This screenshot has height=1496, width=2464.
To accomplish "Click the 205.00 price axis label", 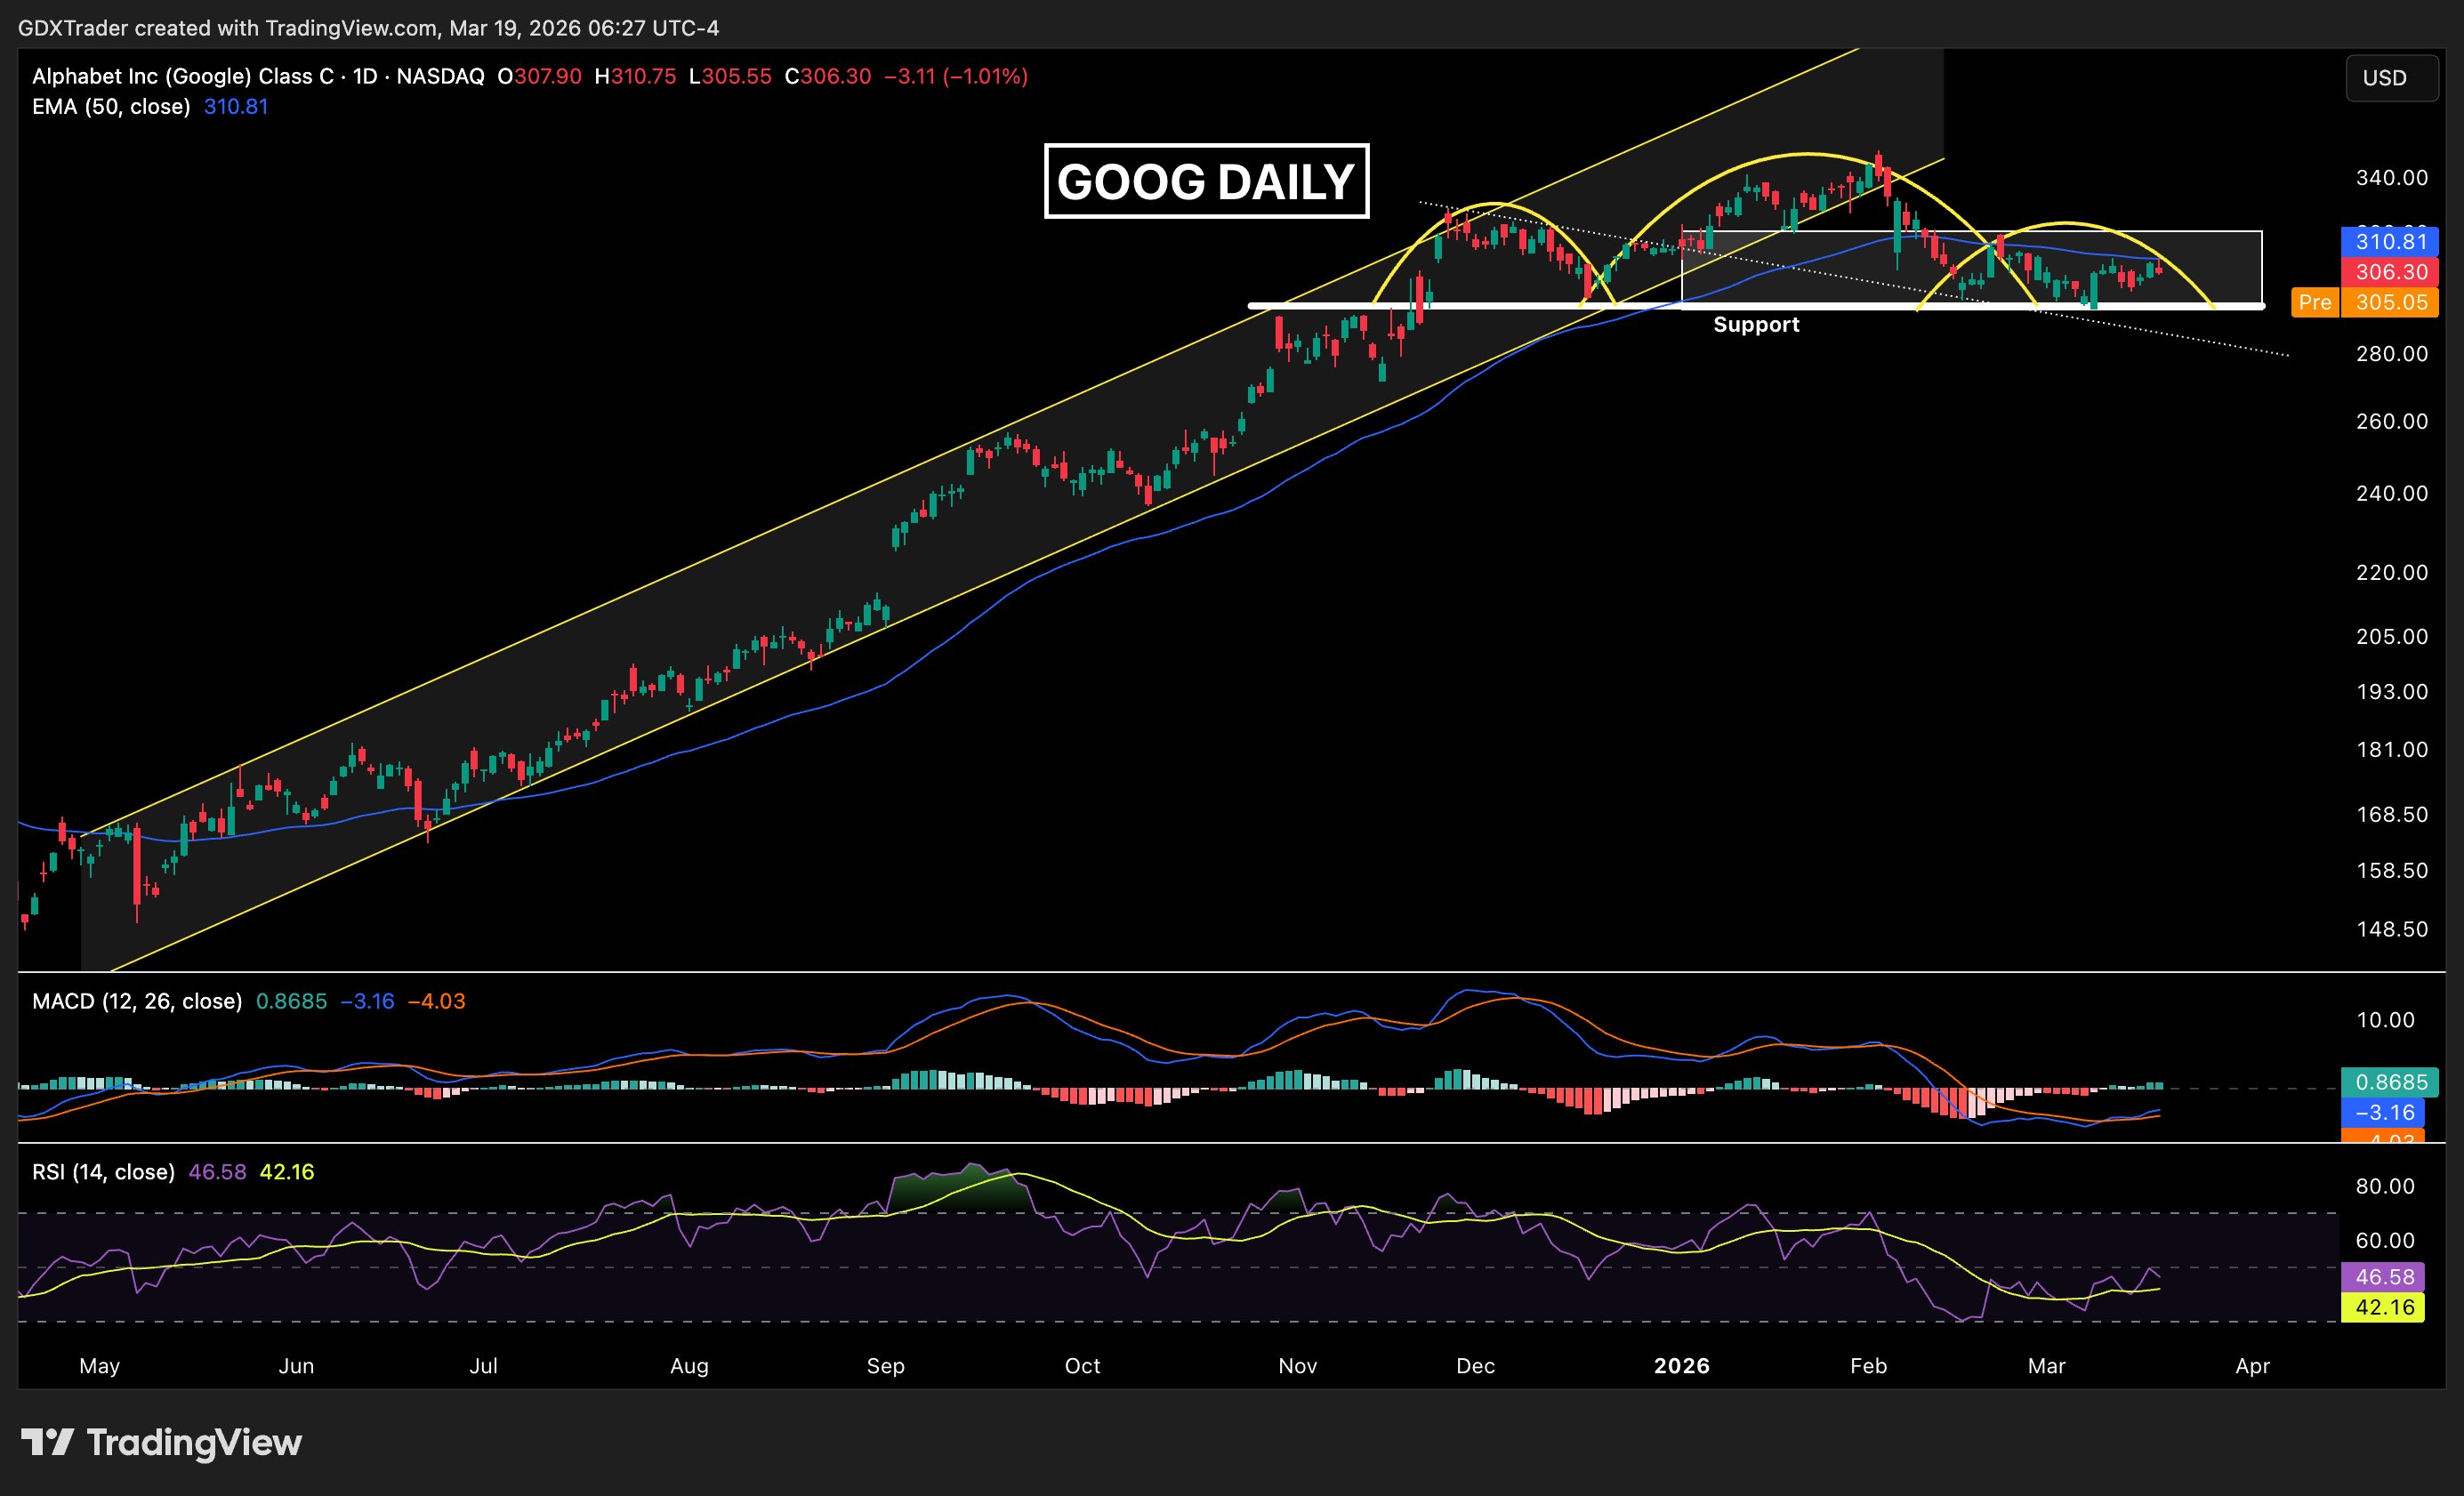I will pyautogui.click(x=2392, y=636).
